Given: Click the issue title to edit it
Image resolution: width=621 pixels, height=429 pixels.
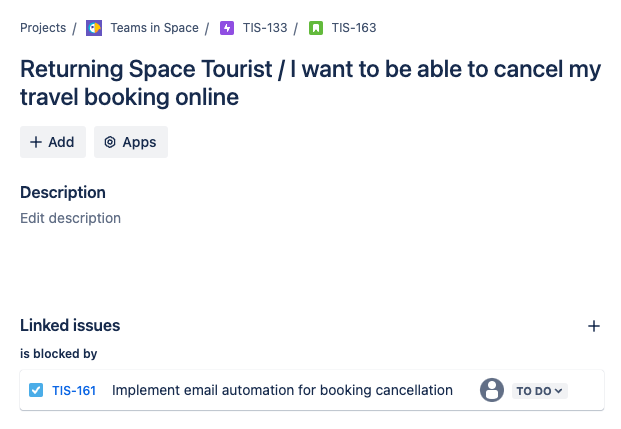Looking at the screenshot, I should pyautogui.click(x=310, y=83).
